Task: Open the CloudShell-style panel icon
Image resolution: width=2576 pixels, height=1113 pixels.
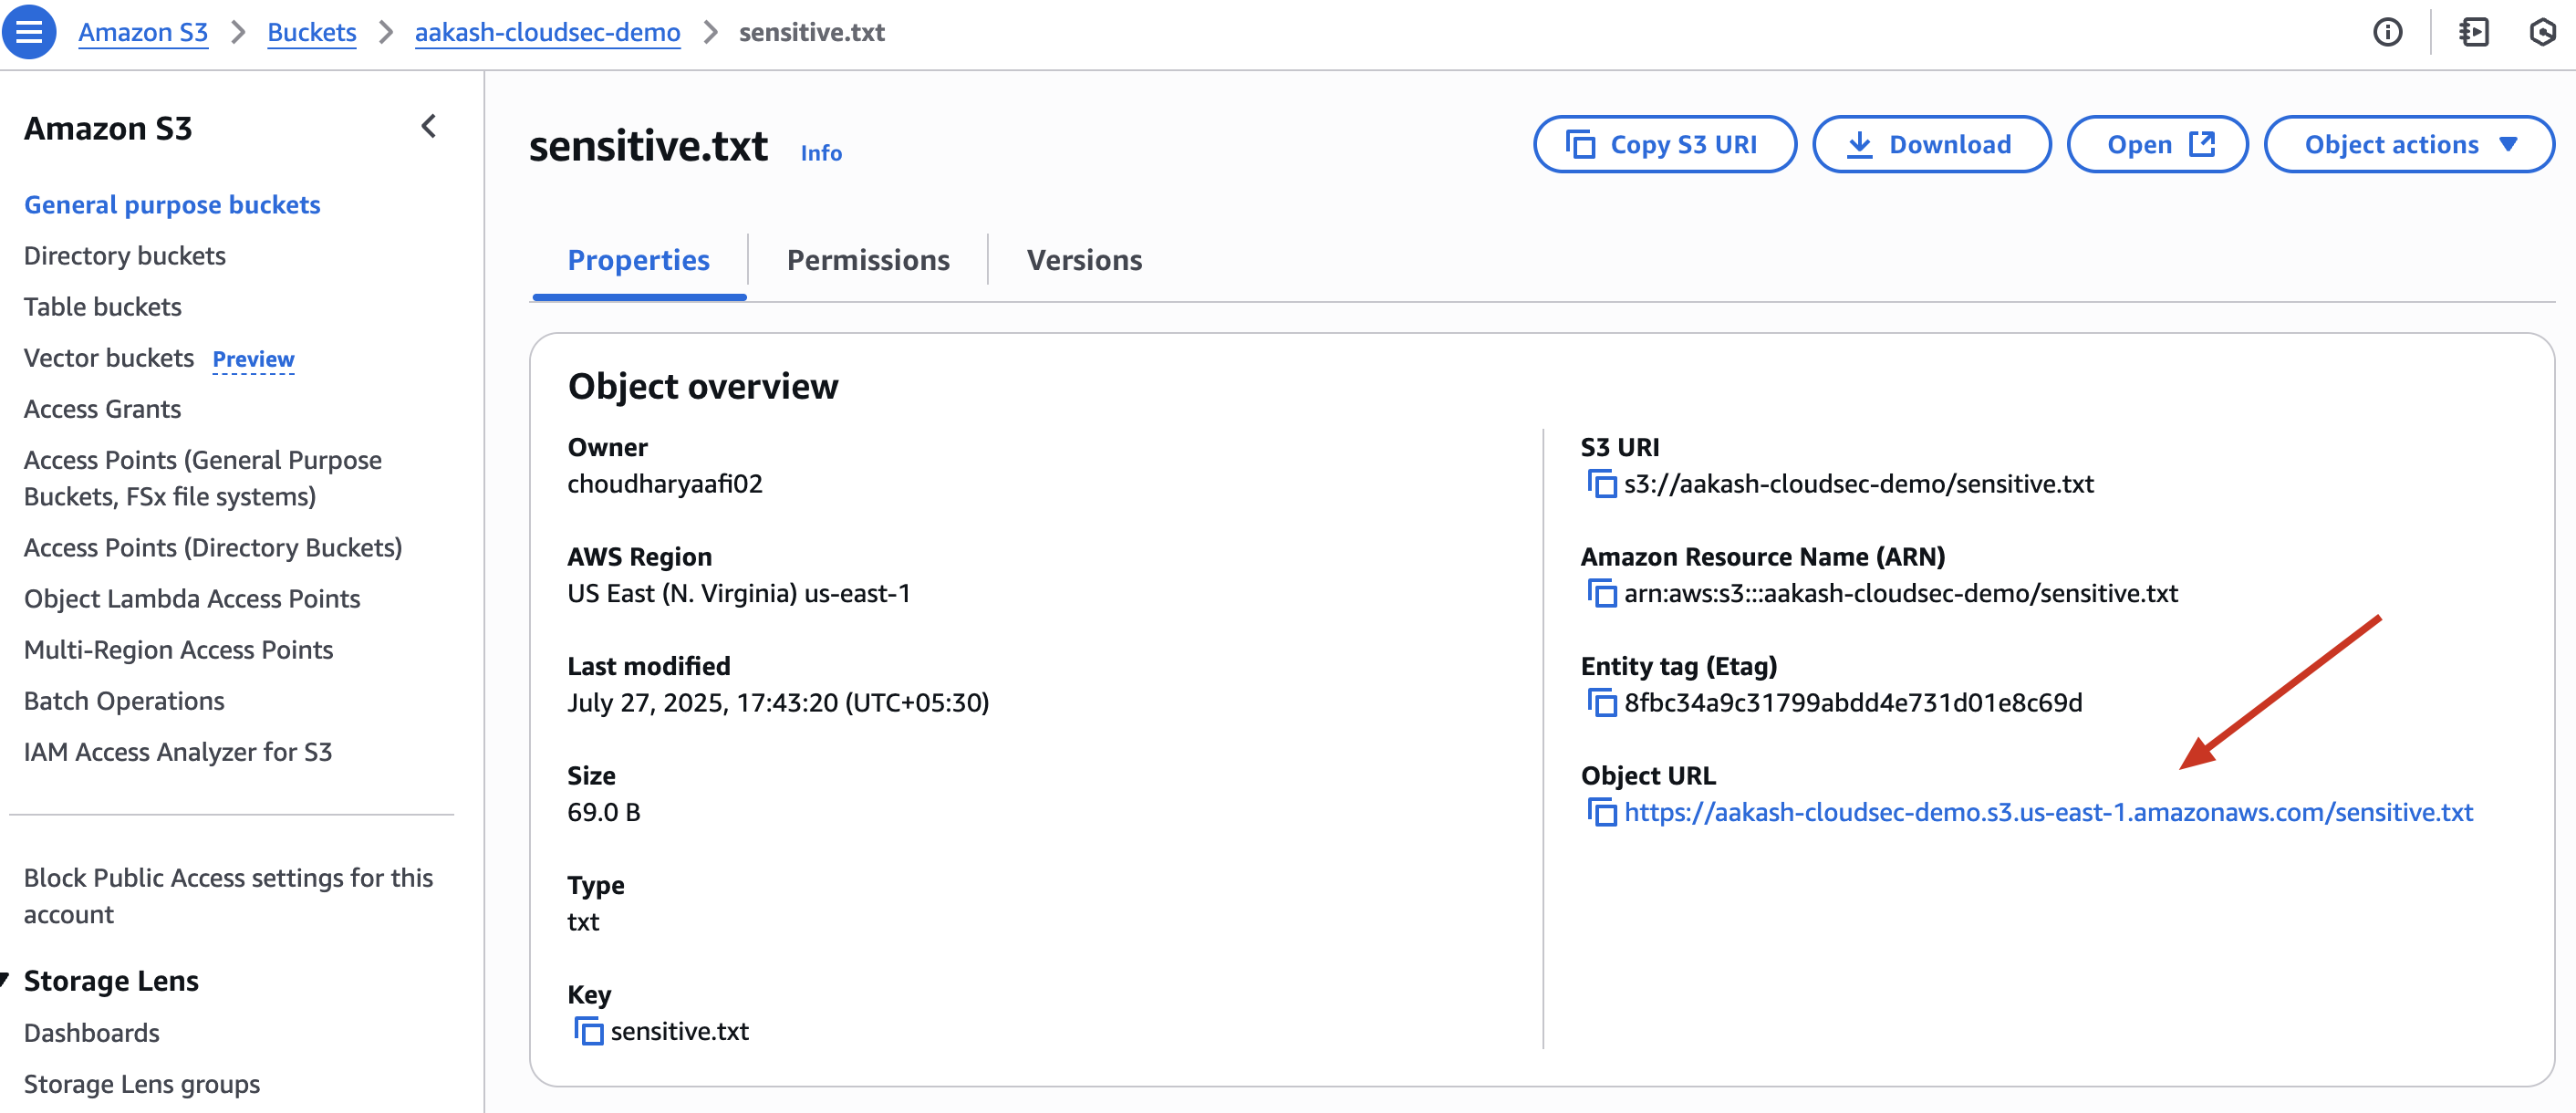Action: pyautogui.click(x=2473, y=32)
